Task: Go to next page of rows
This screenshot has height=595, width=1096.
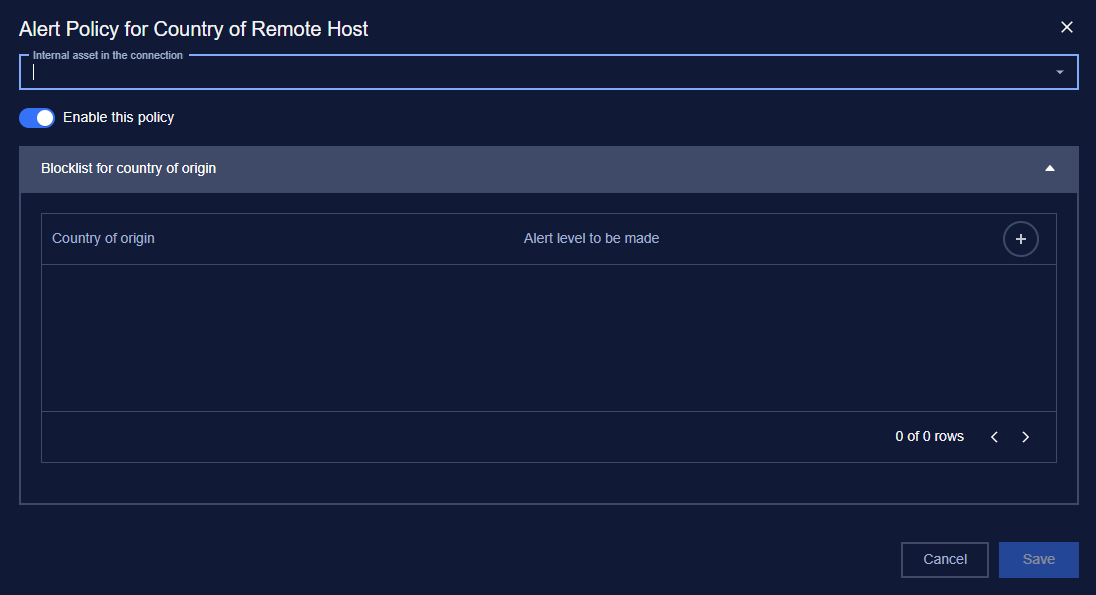Action: point(1025,437)
